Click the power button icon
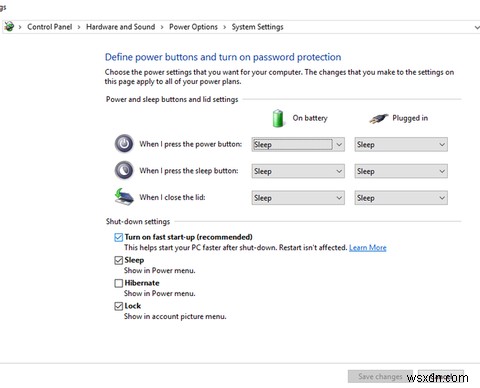480x388 pixels. click(x=124, y=144)
